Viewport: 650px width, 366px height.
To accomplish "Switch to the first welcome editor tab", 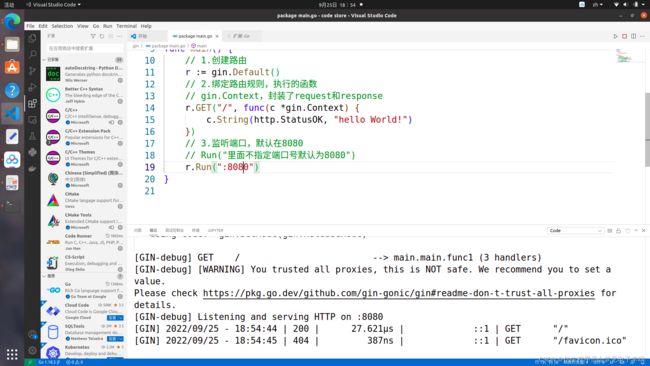I will pos(148,36).
